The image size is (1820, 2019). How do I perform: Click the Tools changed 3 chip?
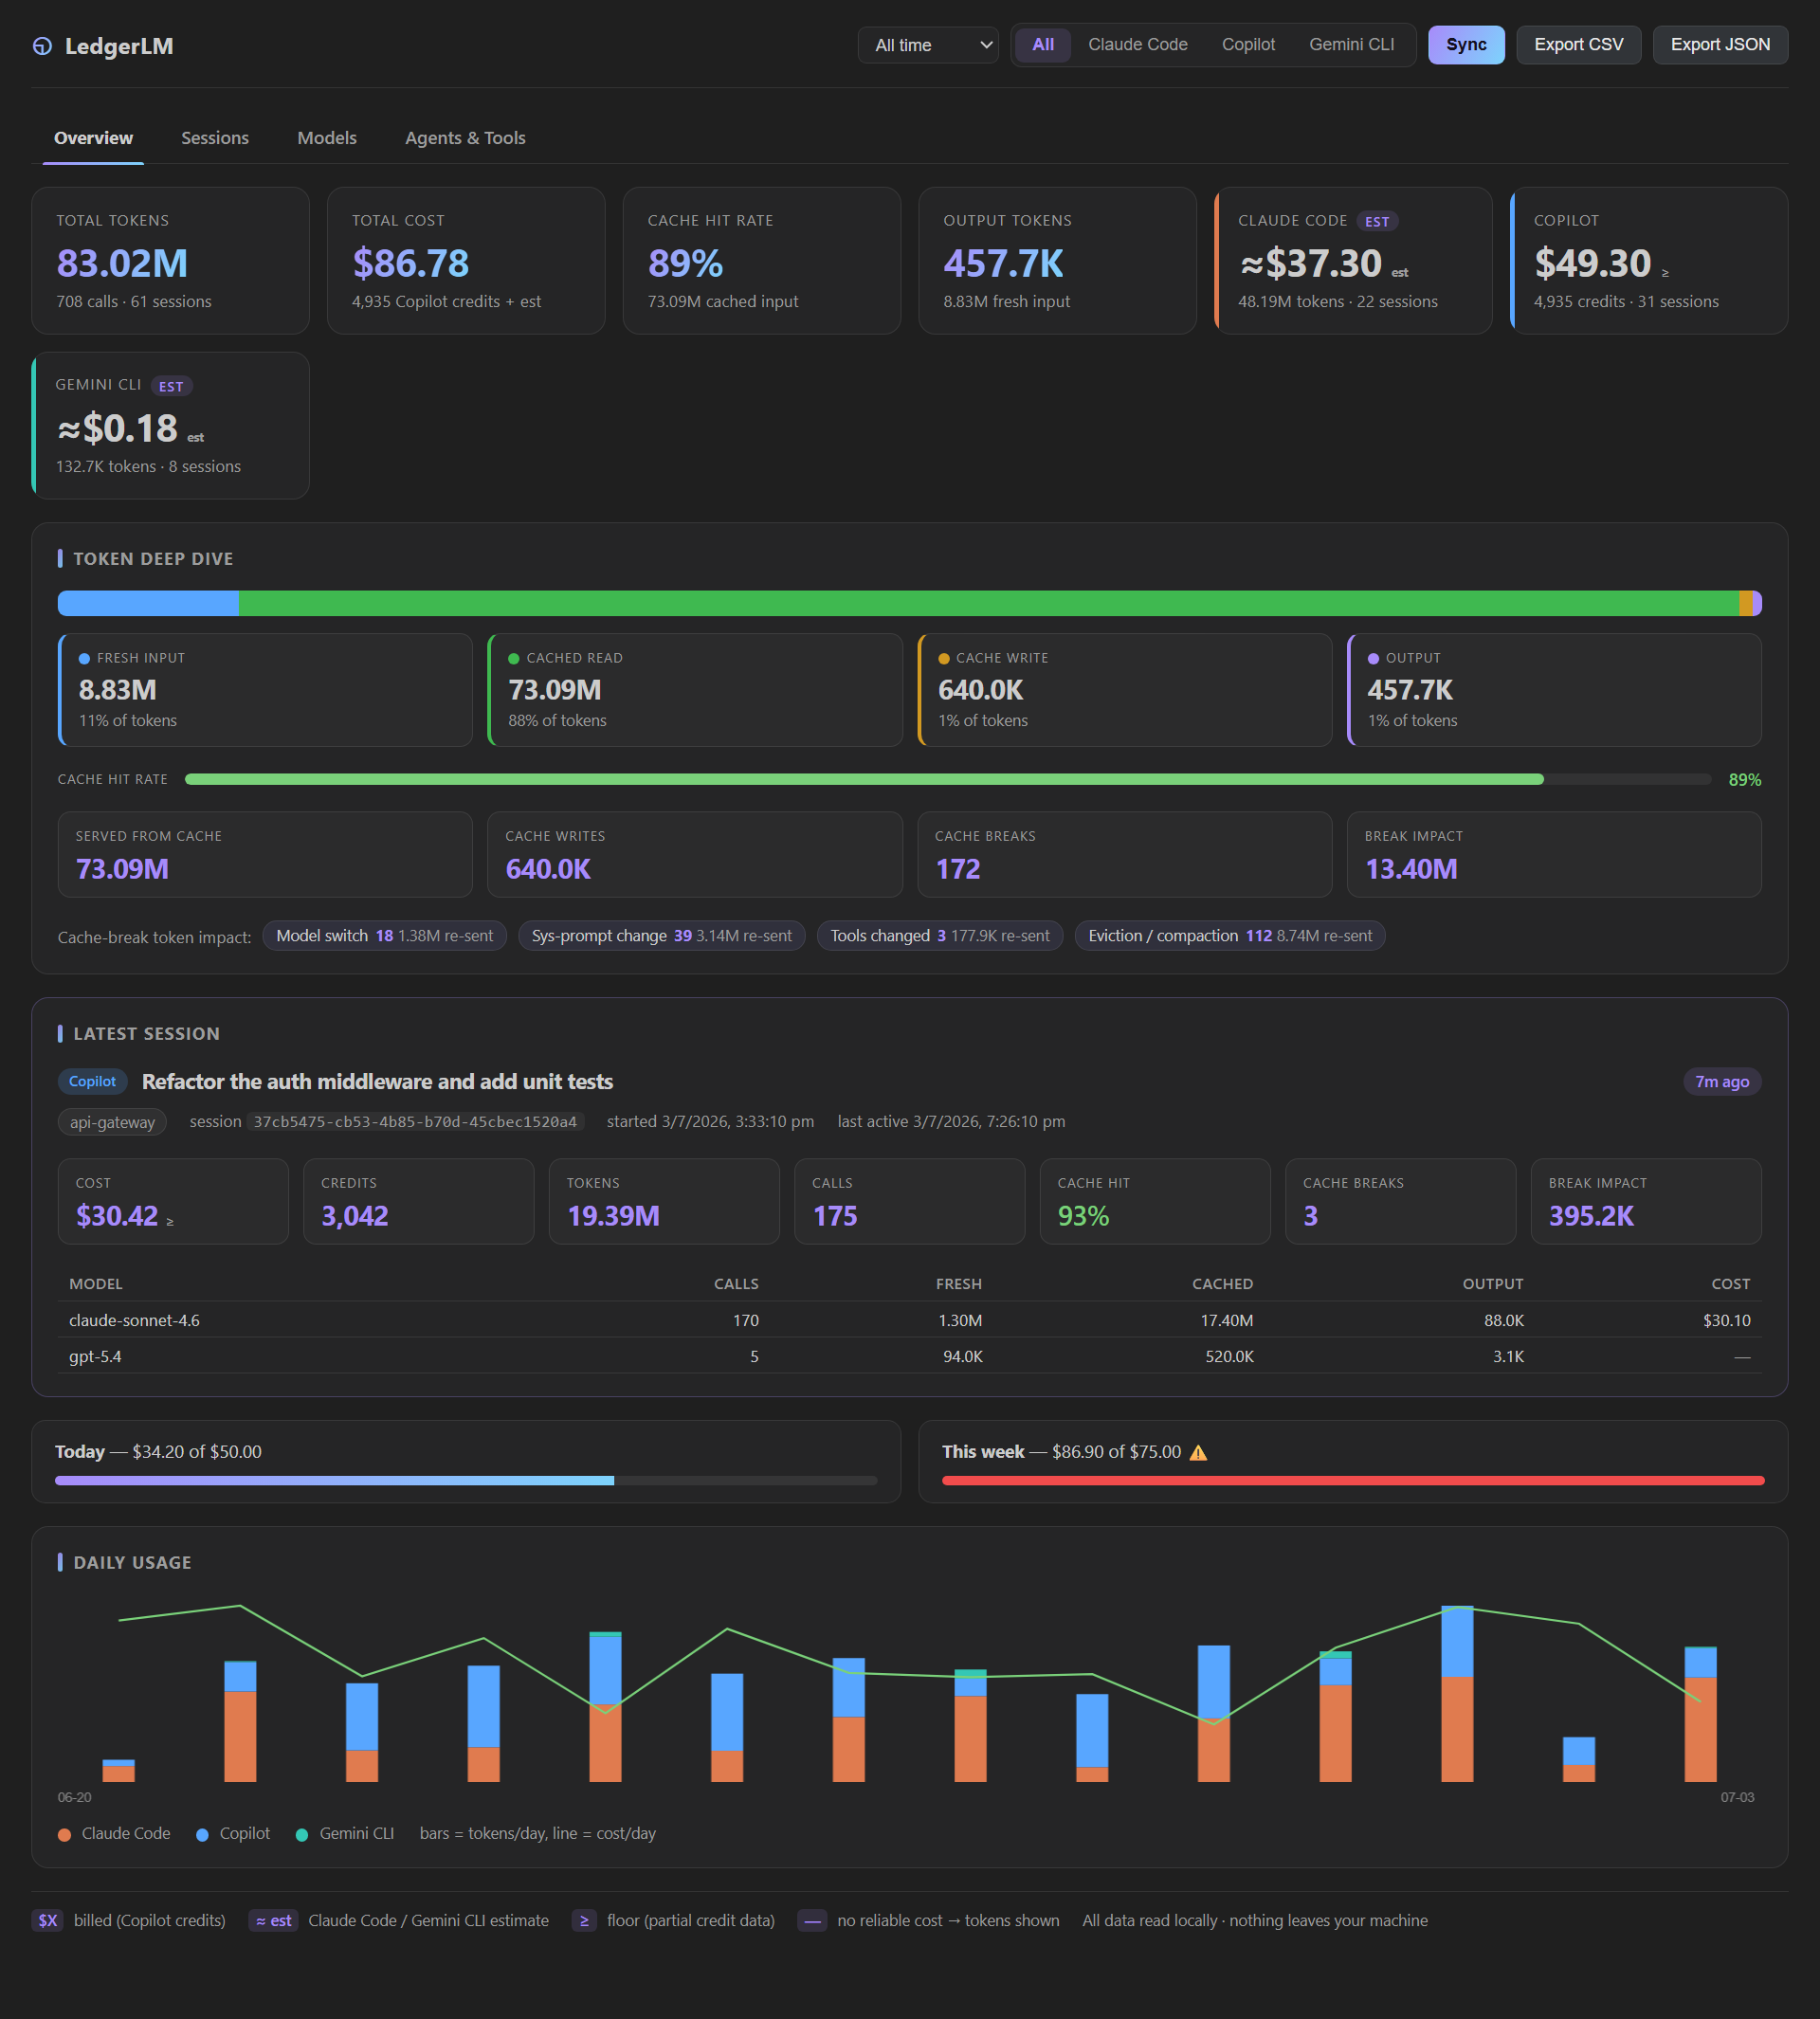pyautogui.click(x=940, y=936)
